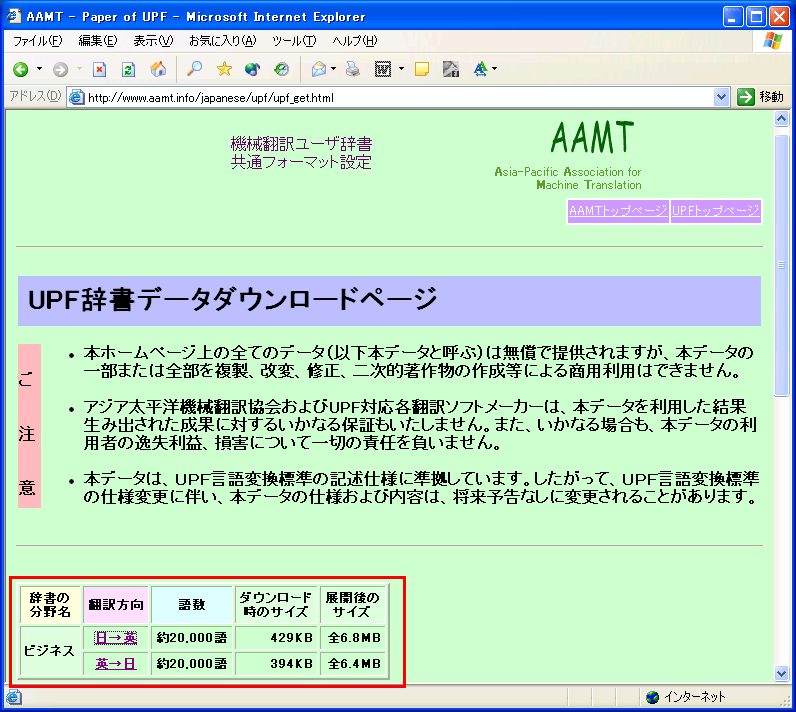Click the インターネット zone globe icon

point(652,697)
